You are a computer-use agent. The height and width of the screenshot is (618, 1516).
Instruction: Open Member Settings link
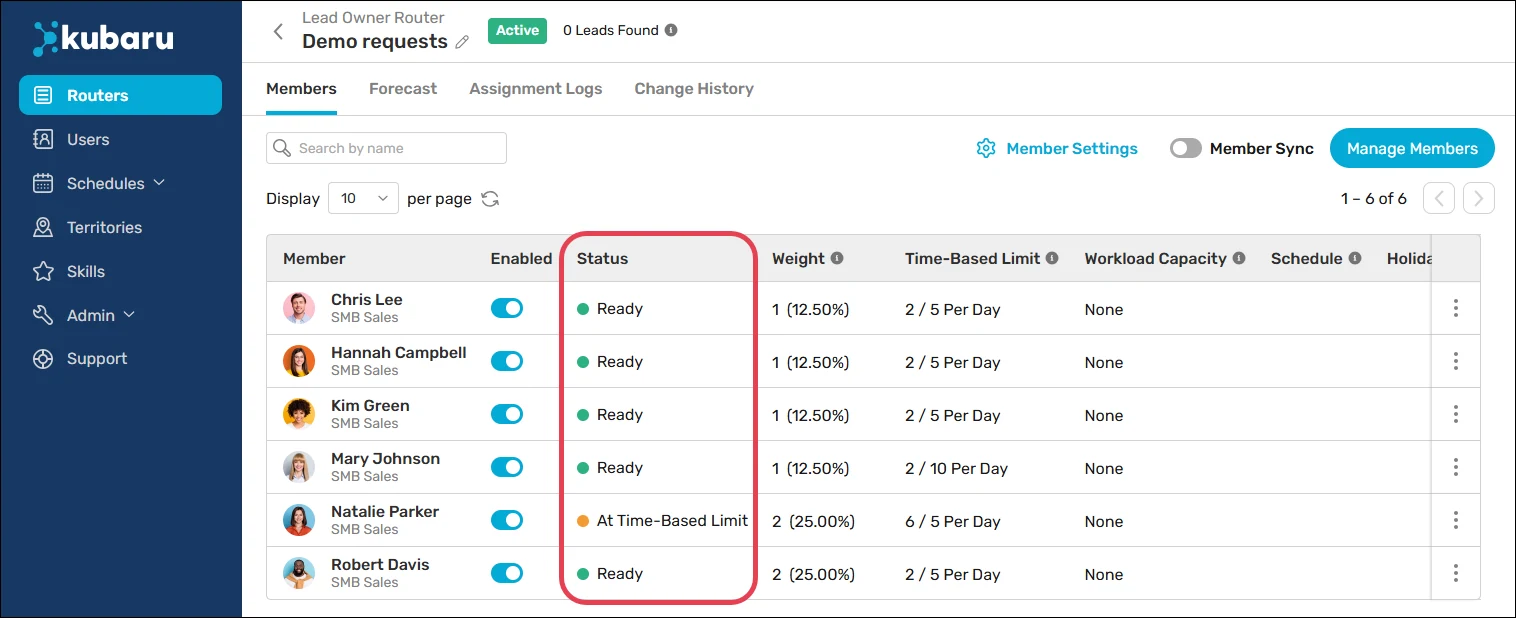pyautogui.click(x=1072, y=148)
